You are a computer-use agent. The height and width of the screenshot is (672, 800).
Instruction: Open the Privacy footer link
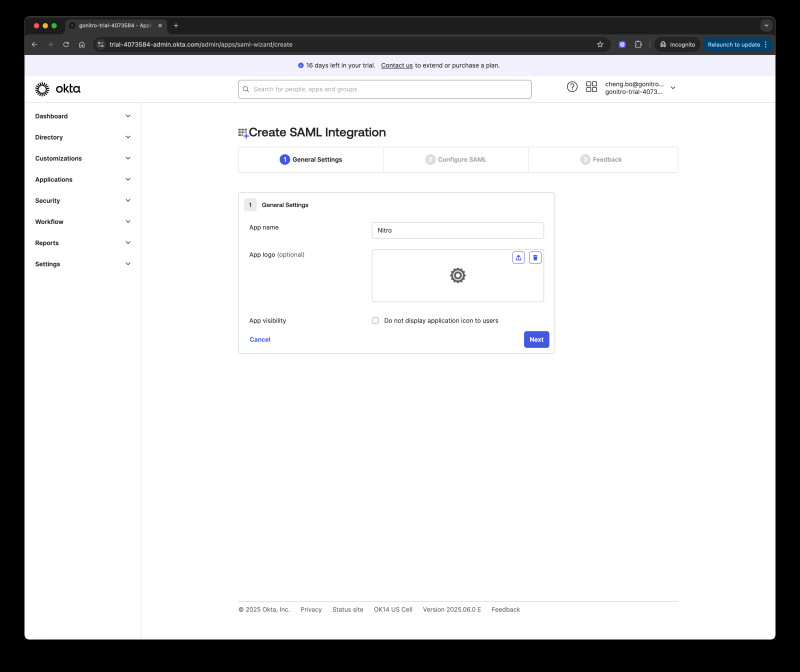click(311, 609)
